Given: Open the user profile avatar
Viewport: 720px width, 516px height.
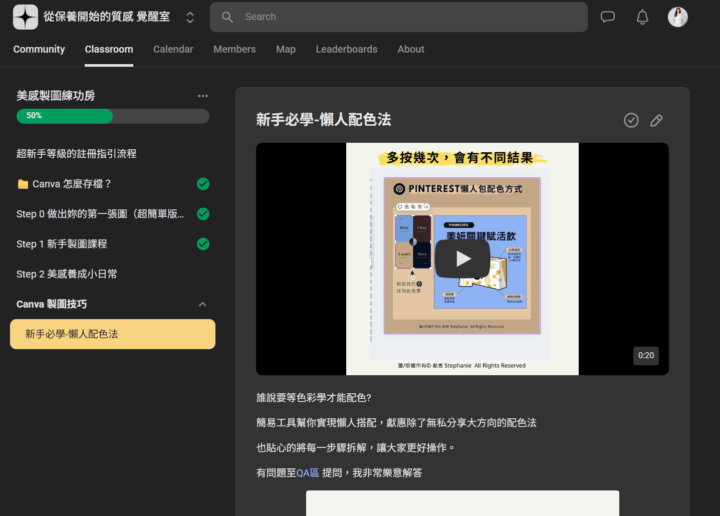Looking at the screenshot, I should click(x=678, y=17).
